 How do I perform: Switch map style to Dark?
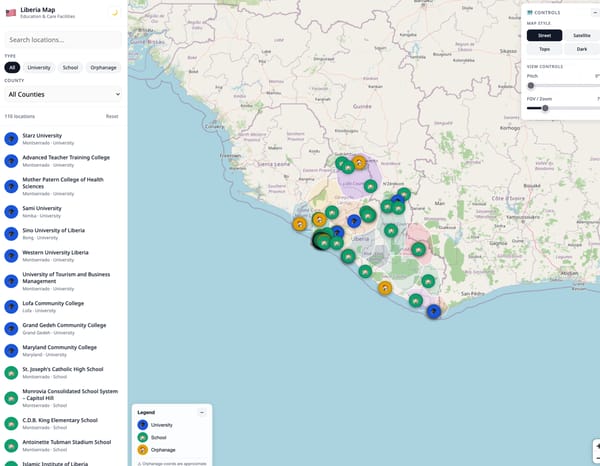(x=582, y=49)
